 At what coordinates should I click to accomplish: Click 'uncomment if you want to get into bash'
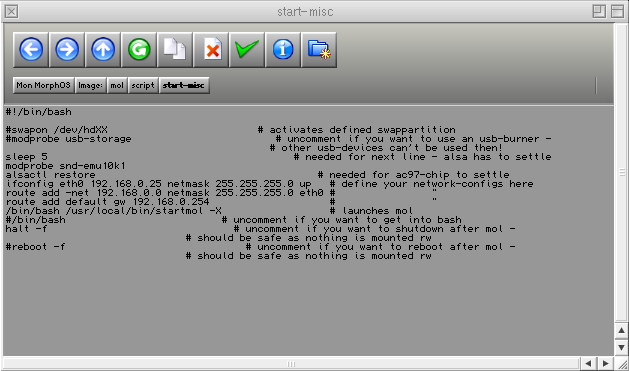(x=347, y=220)
